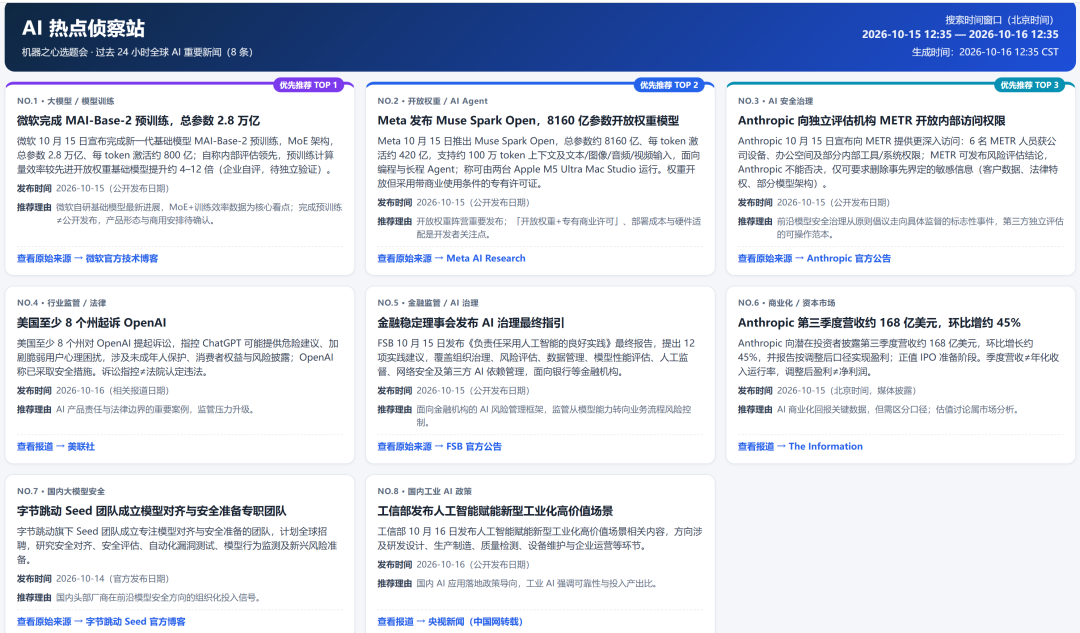
Task: Click tag NO.6 • 商业化 / 资本市场
Action: tap(786, 303)
